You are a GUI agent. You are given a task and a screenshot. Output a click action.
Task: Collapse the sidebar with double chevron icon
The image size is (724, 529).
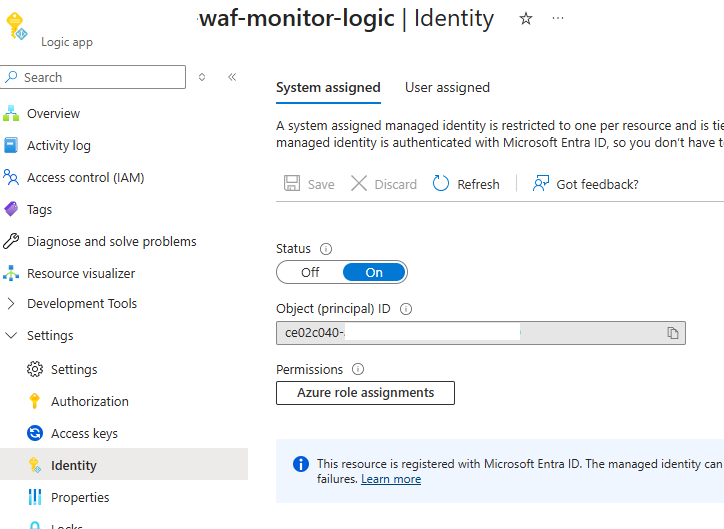[x=232, y=77]
